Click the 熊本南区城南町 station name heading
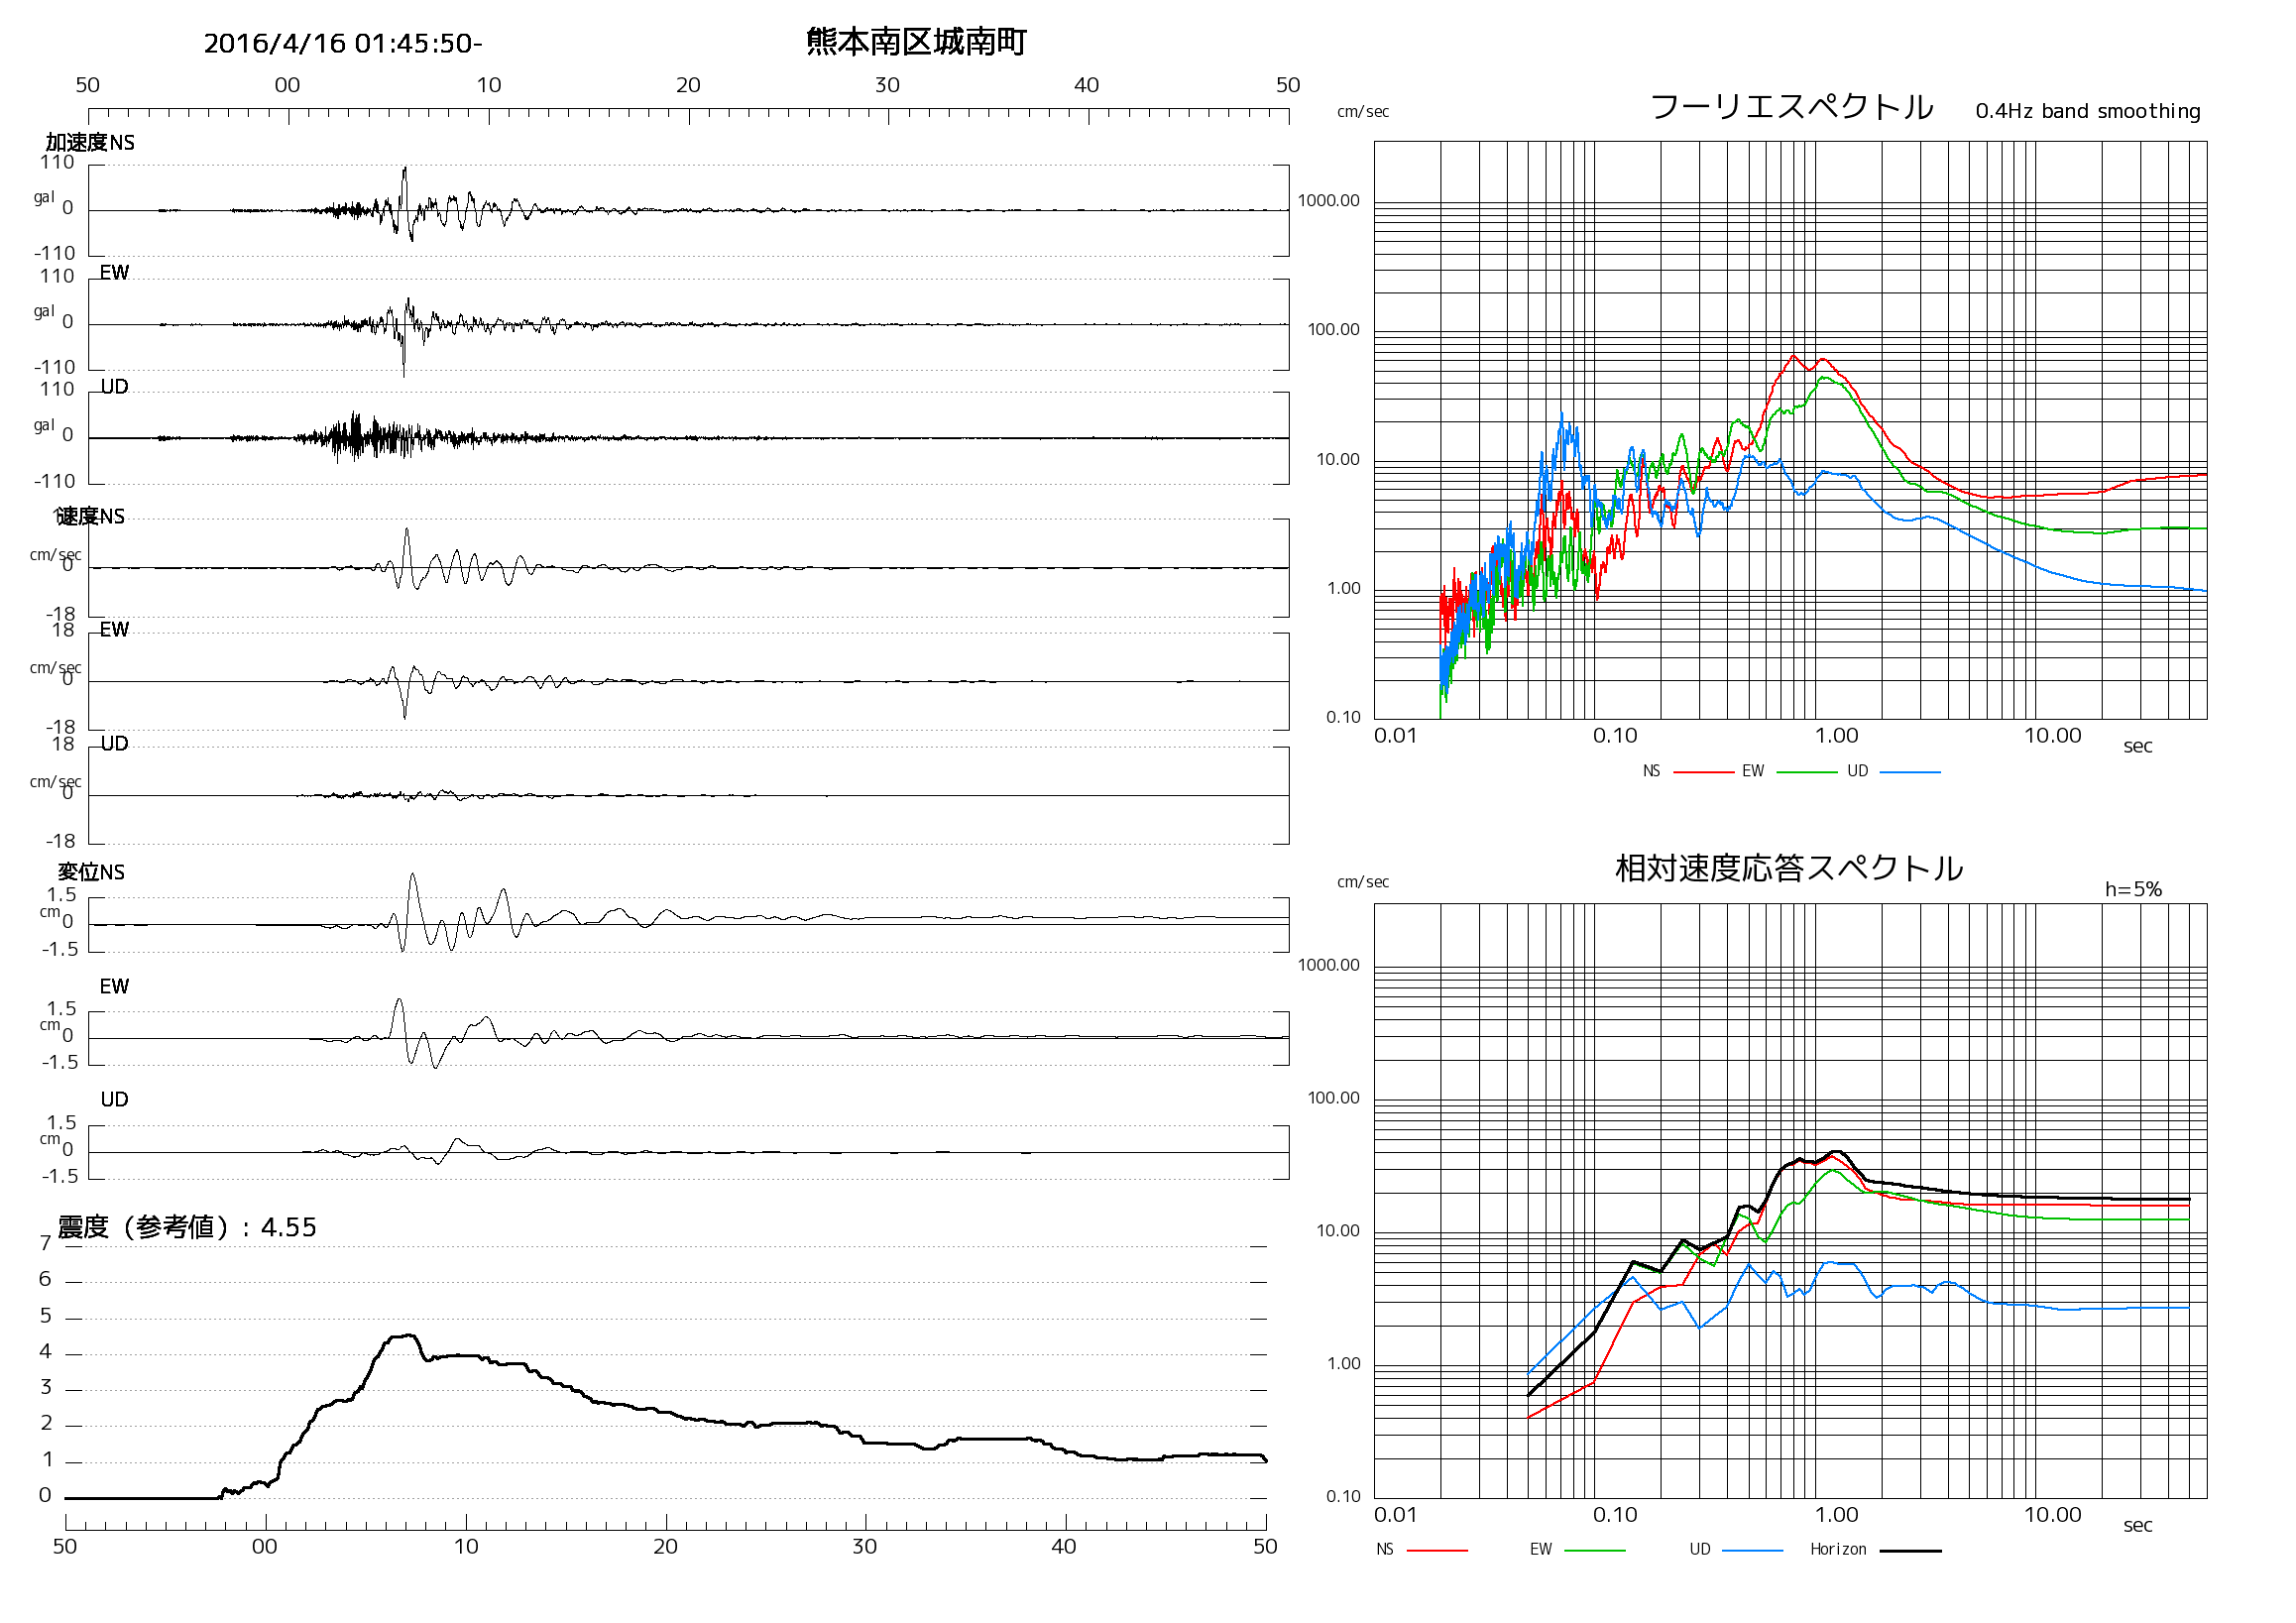The width and height of the screenshot is (2296, 1623). pos(916,42)
